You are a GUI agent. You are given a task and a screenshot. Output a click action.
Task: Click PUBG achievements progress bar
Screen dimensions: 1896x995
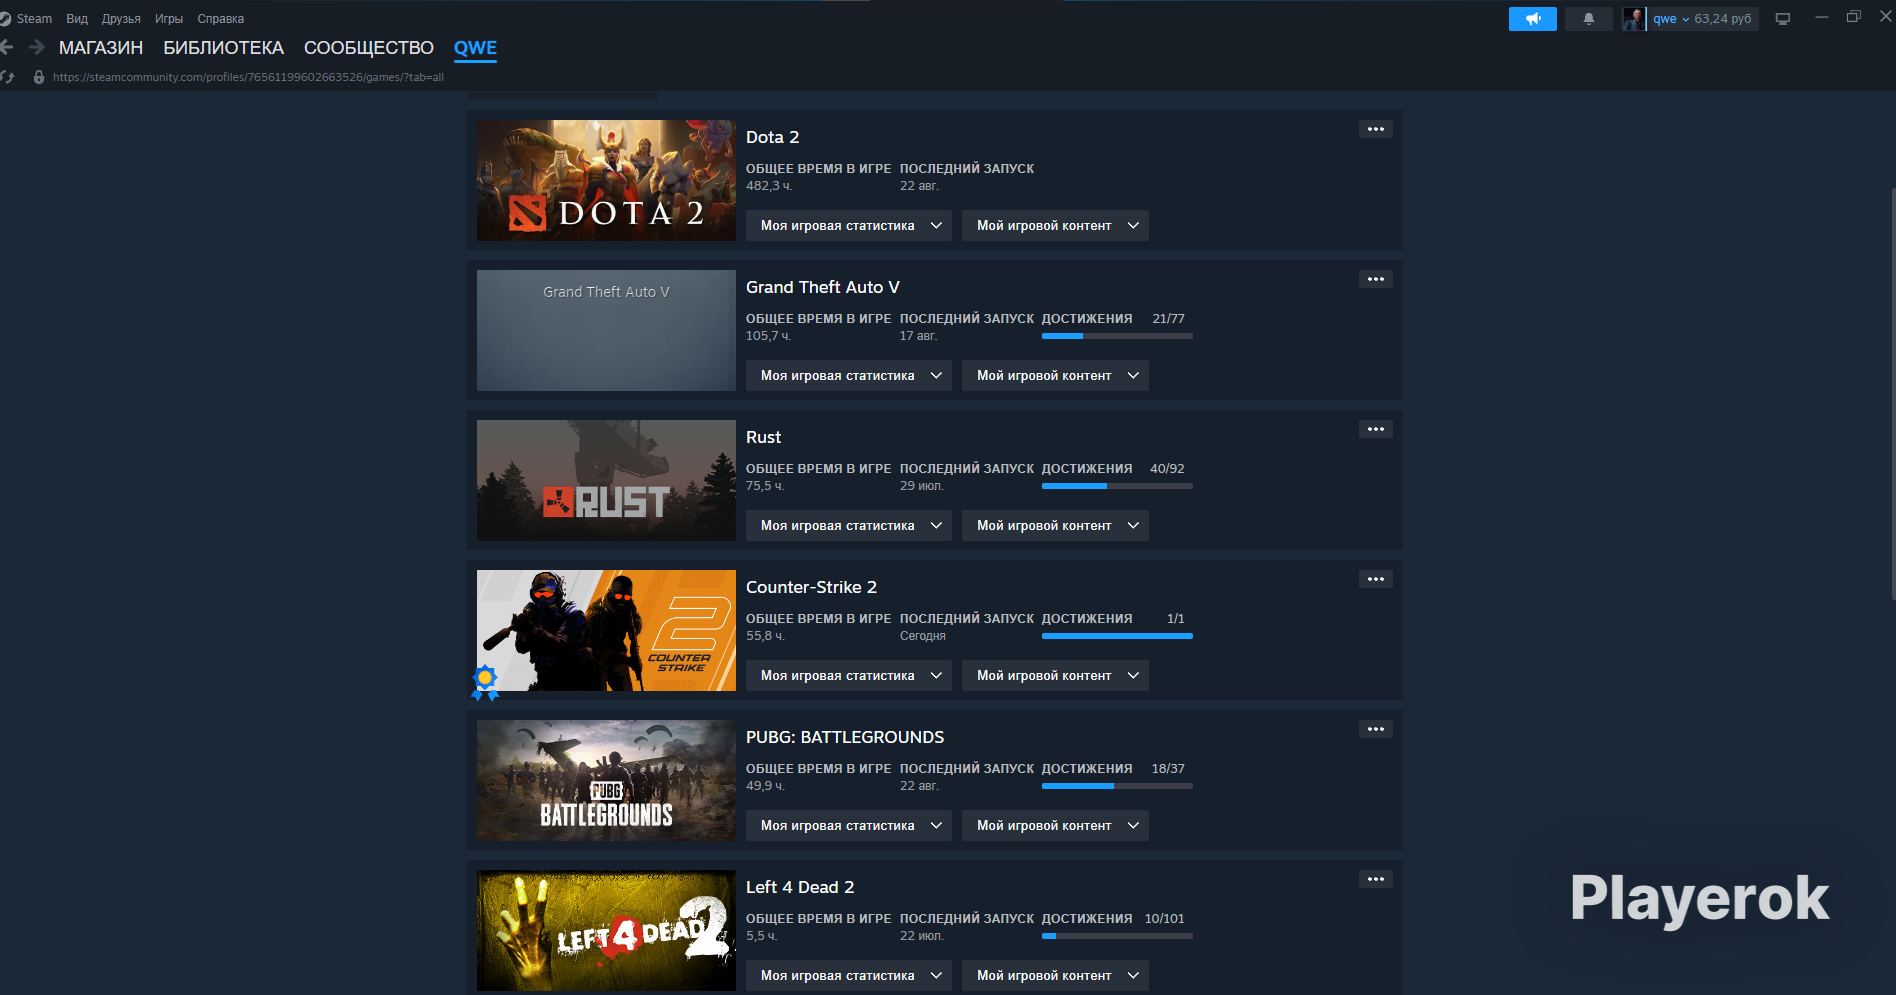[1117, 786]
